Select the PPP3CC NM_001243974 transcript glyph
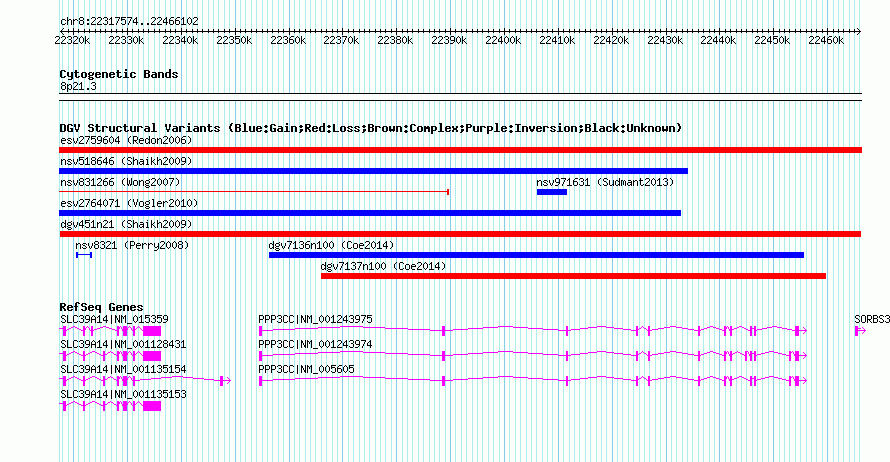This screenshot has width=890, height=462. 532,356
